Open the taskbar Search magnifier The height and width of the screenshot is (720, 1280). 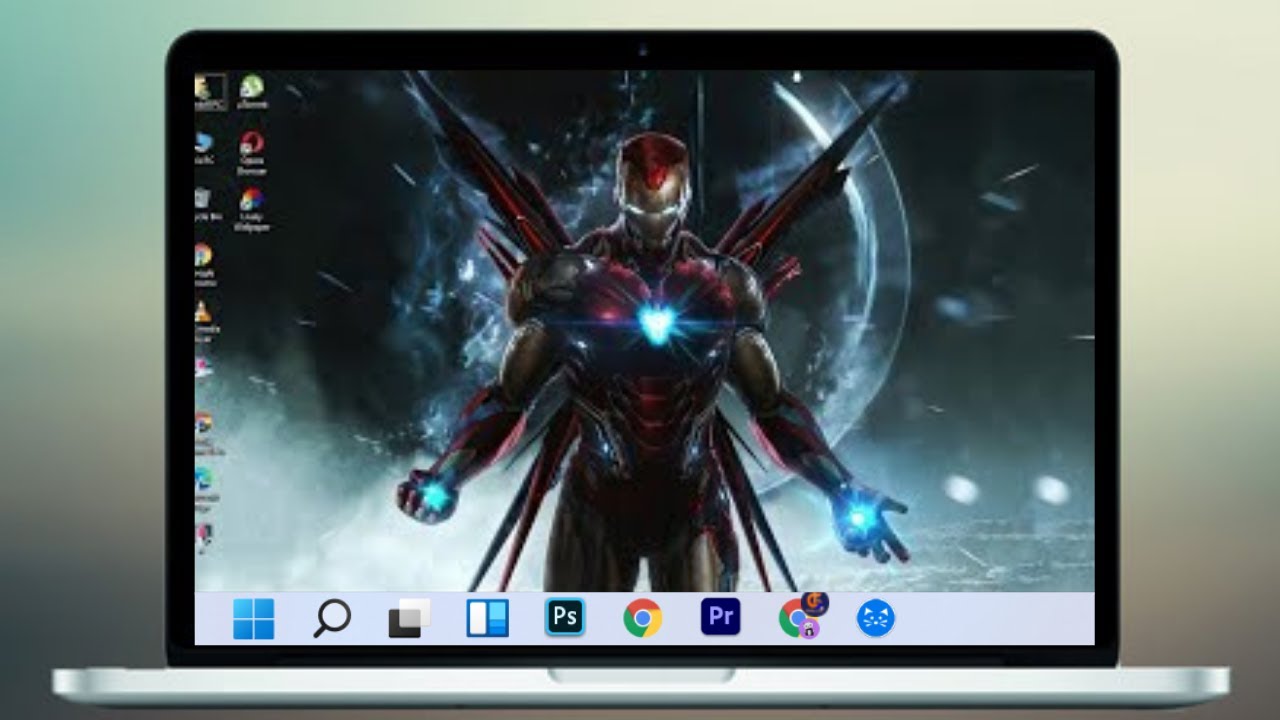[x=331, y=619]
